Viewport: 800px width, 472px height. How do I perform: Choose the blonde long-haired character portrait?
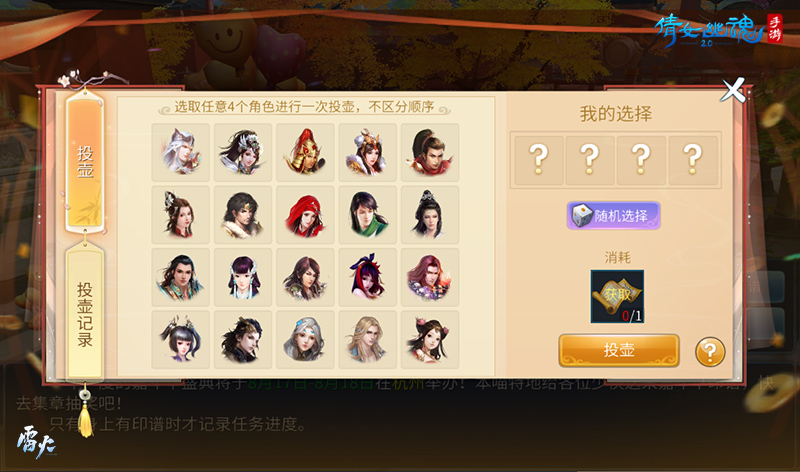(367, 339)
